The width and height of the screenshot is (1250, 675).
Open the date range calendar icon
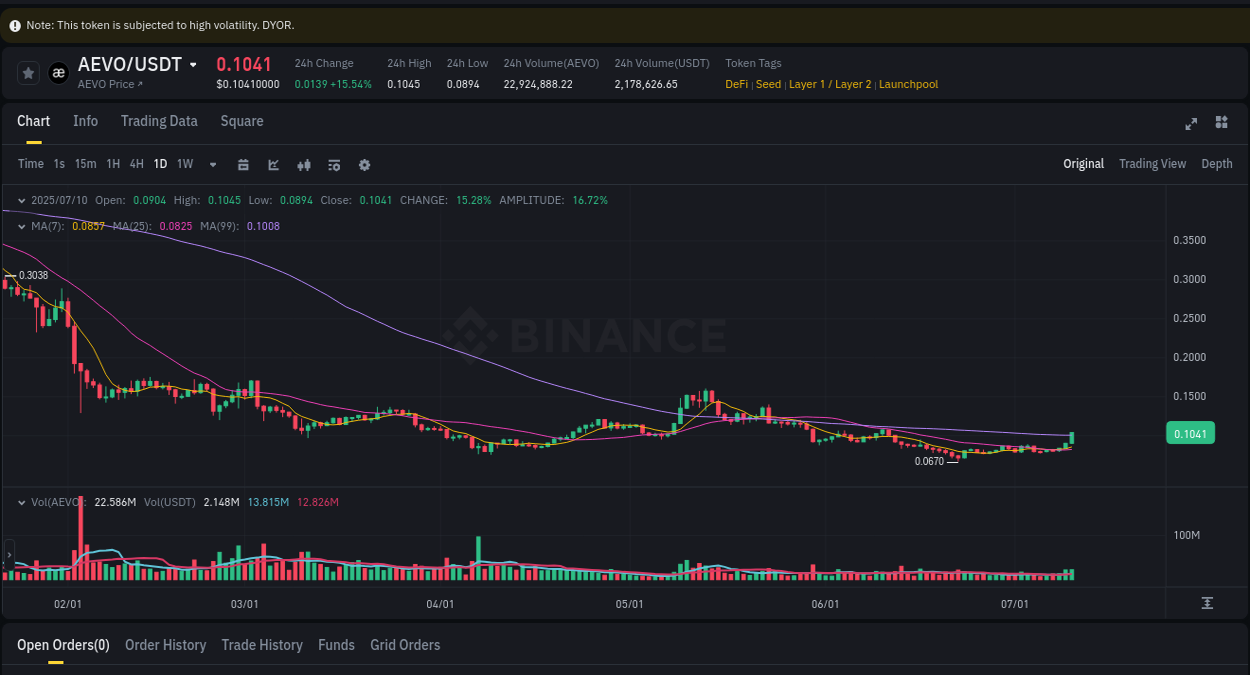coord(243,164)
